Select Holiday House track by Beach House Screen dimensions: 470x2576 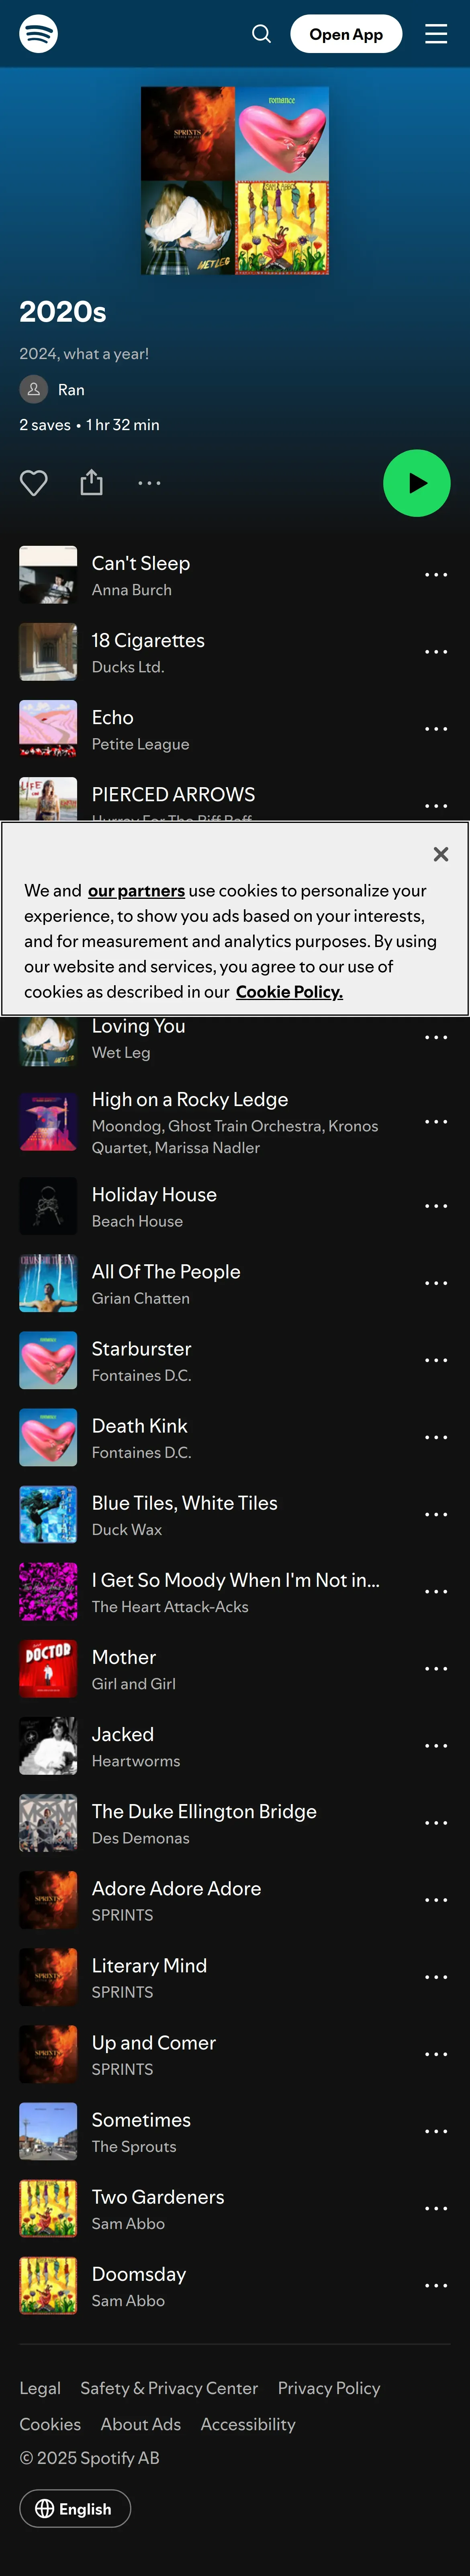pyautogui.click(x=235, y=1206)
